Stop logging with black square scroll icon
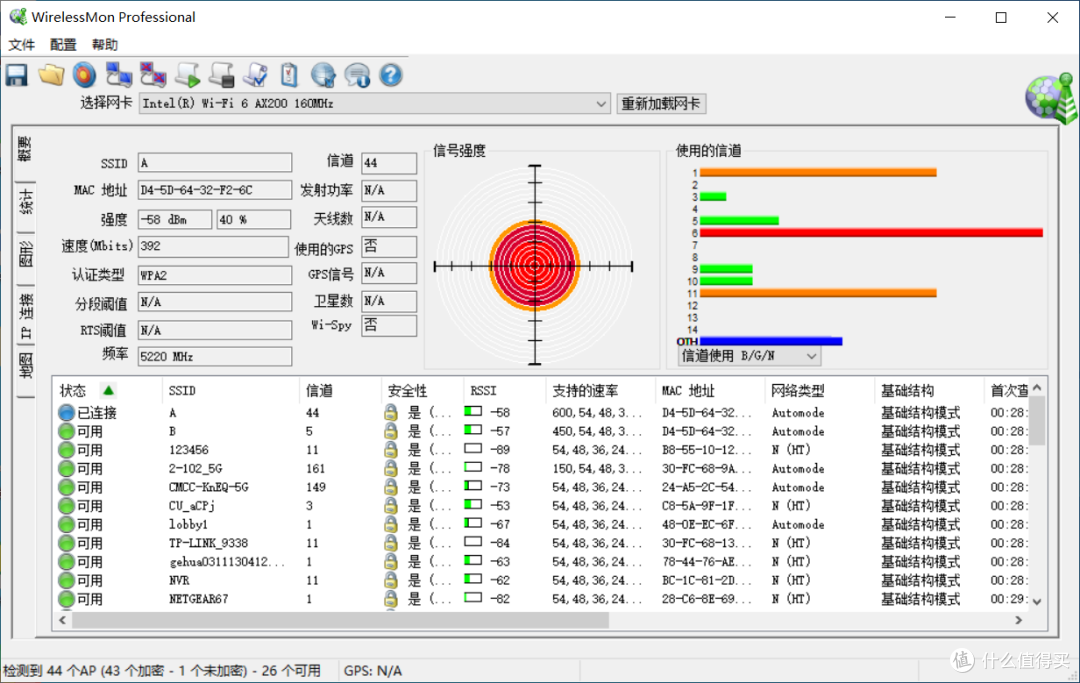The width and height of the screenshot is (1080, 683). tap(222, 75)
